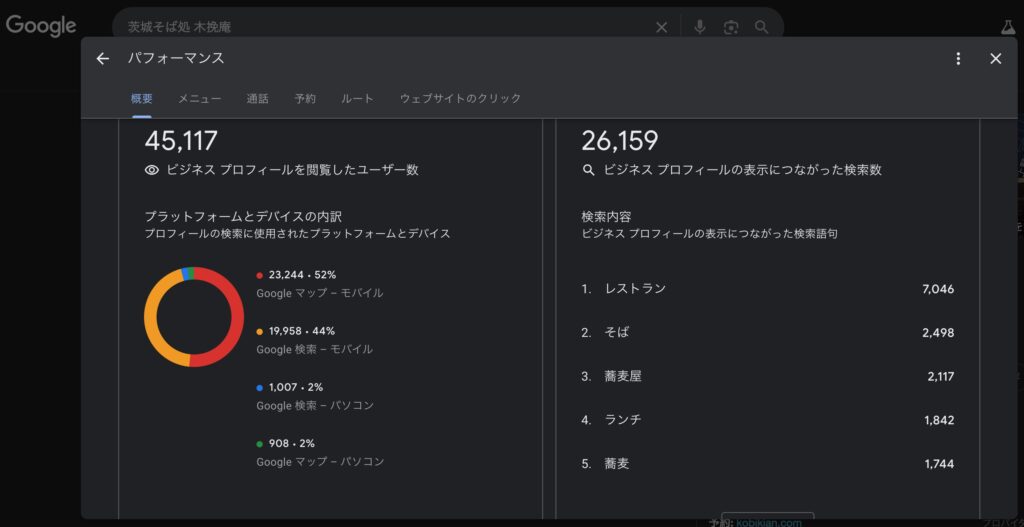Click the 1,842 count value
The height and width of the screenshot is (527, 1024).
click(939, 421)
